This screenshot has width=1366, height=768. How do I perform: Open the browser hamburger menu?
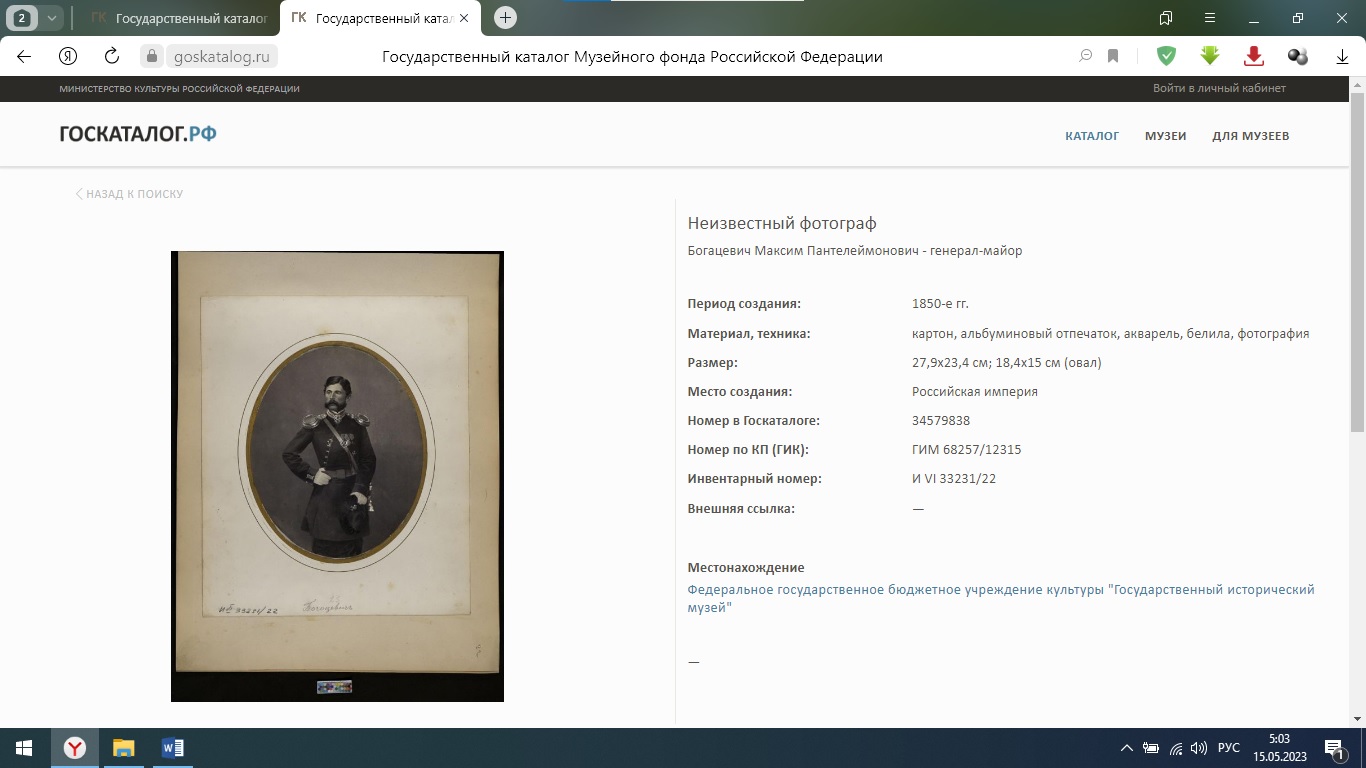1210,17
